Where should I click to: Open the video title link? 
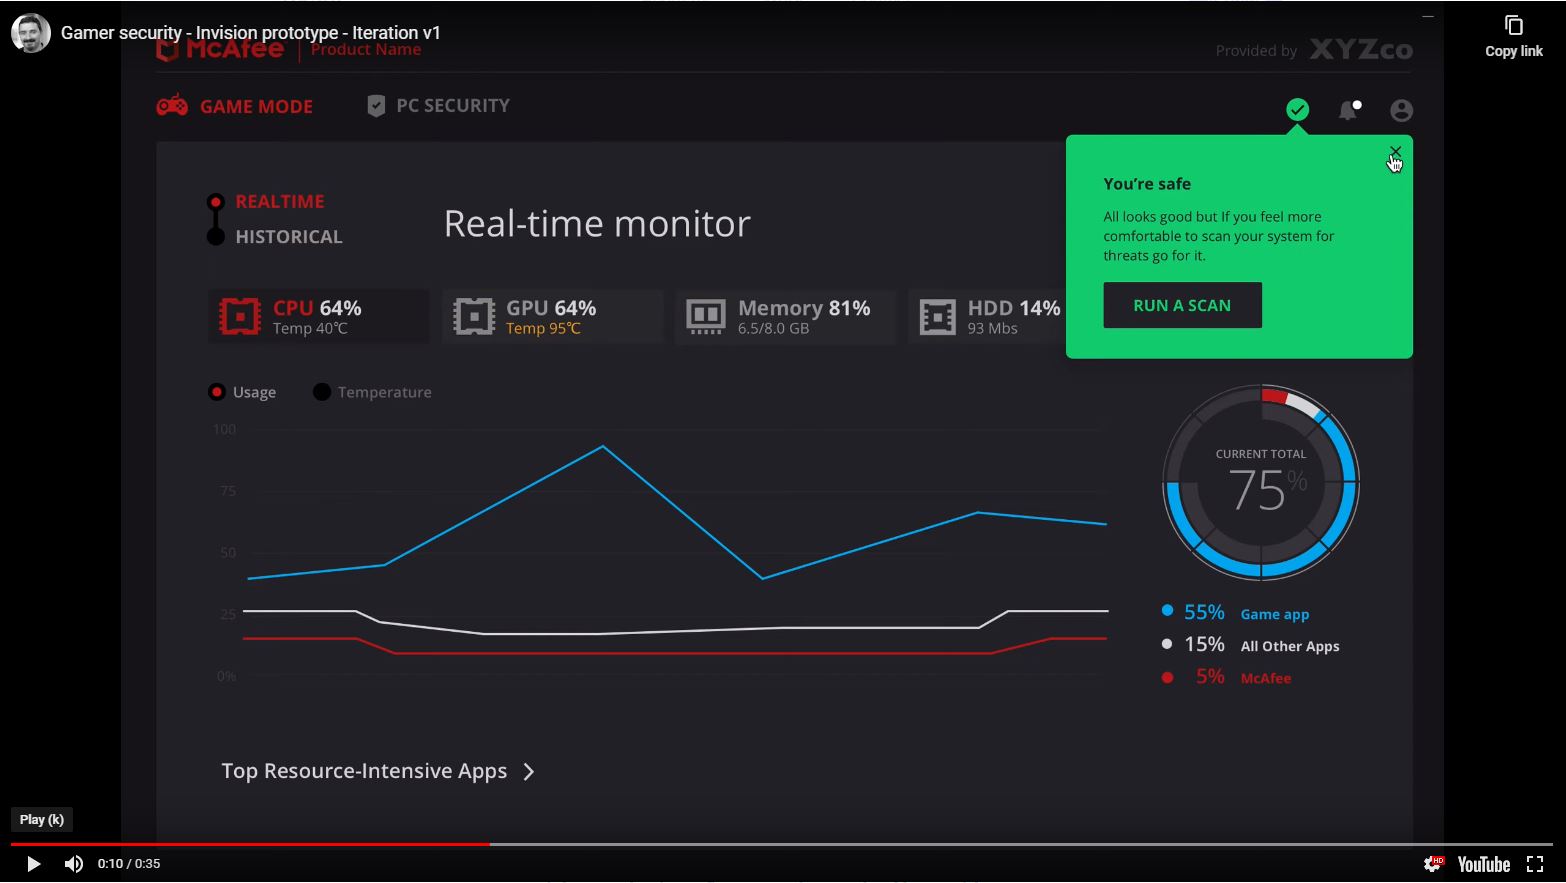[251, 33]
